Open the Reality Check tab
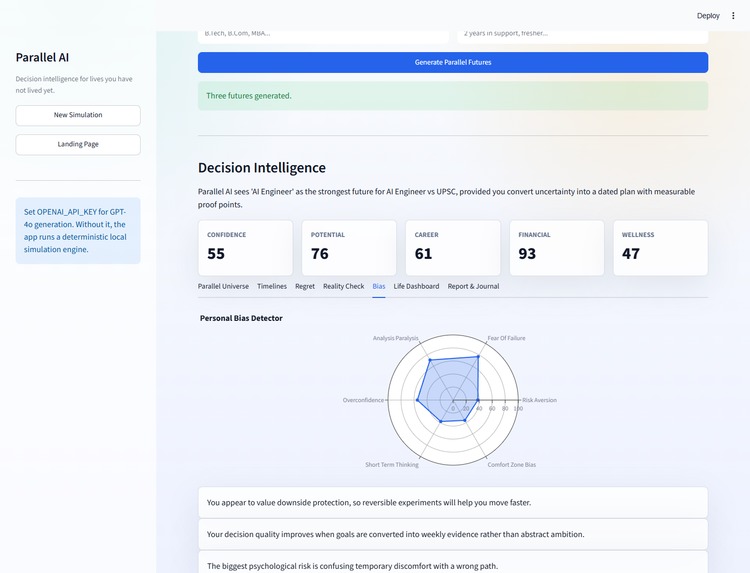 [343, 286]
